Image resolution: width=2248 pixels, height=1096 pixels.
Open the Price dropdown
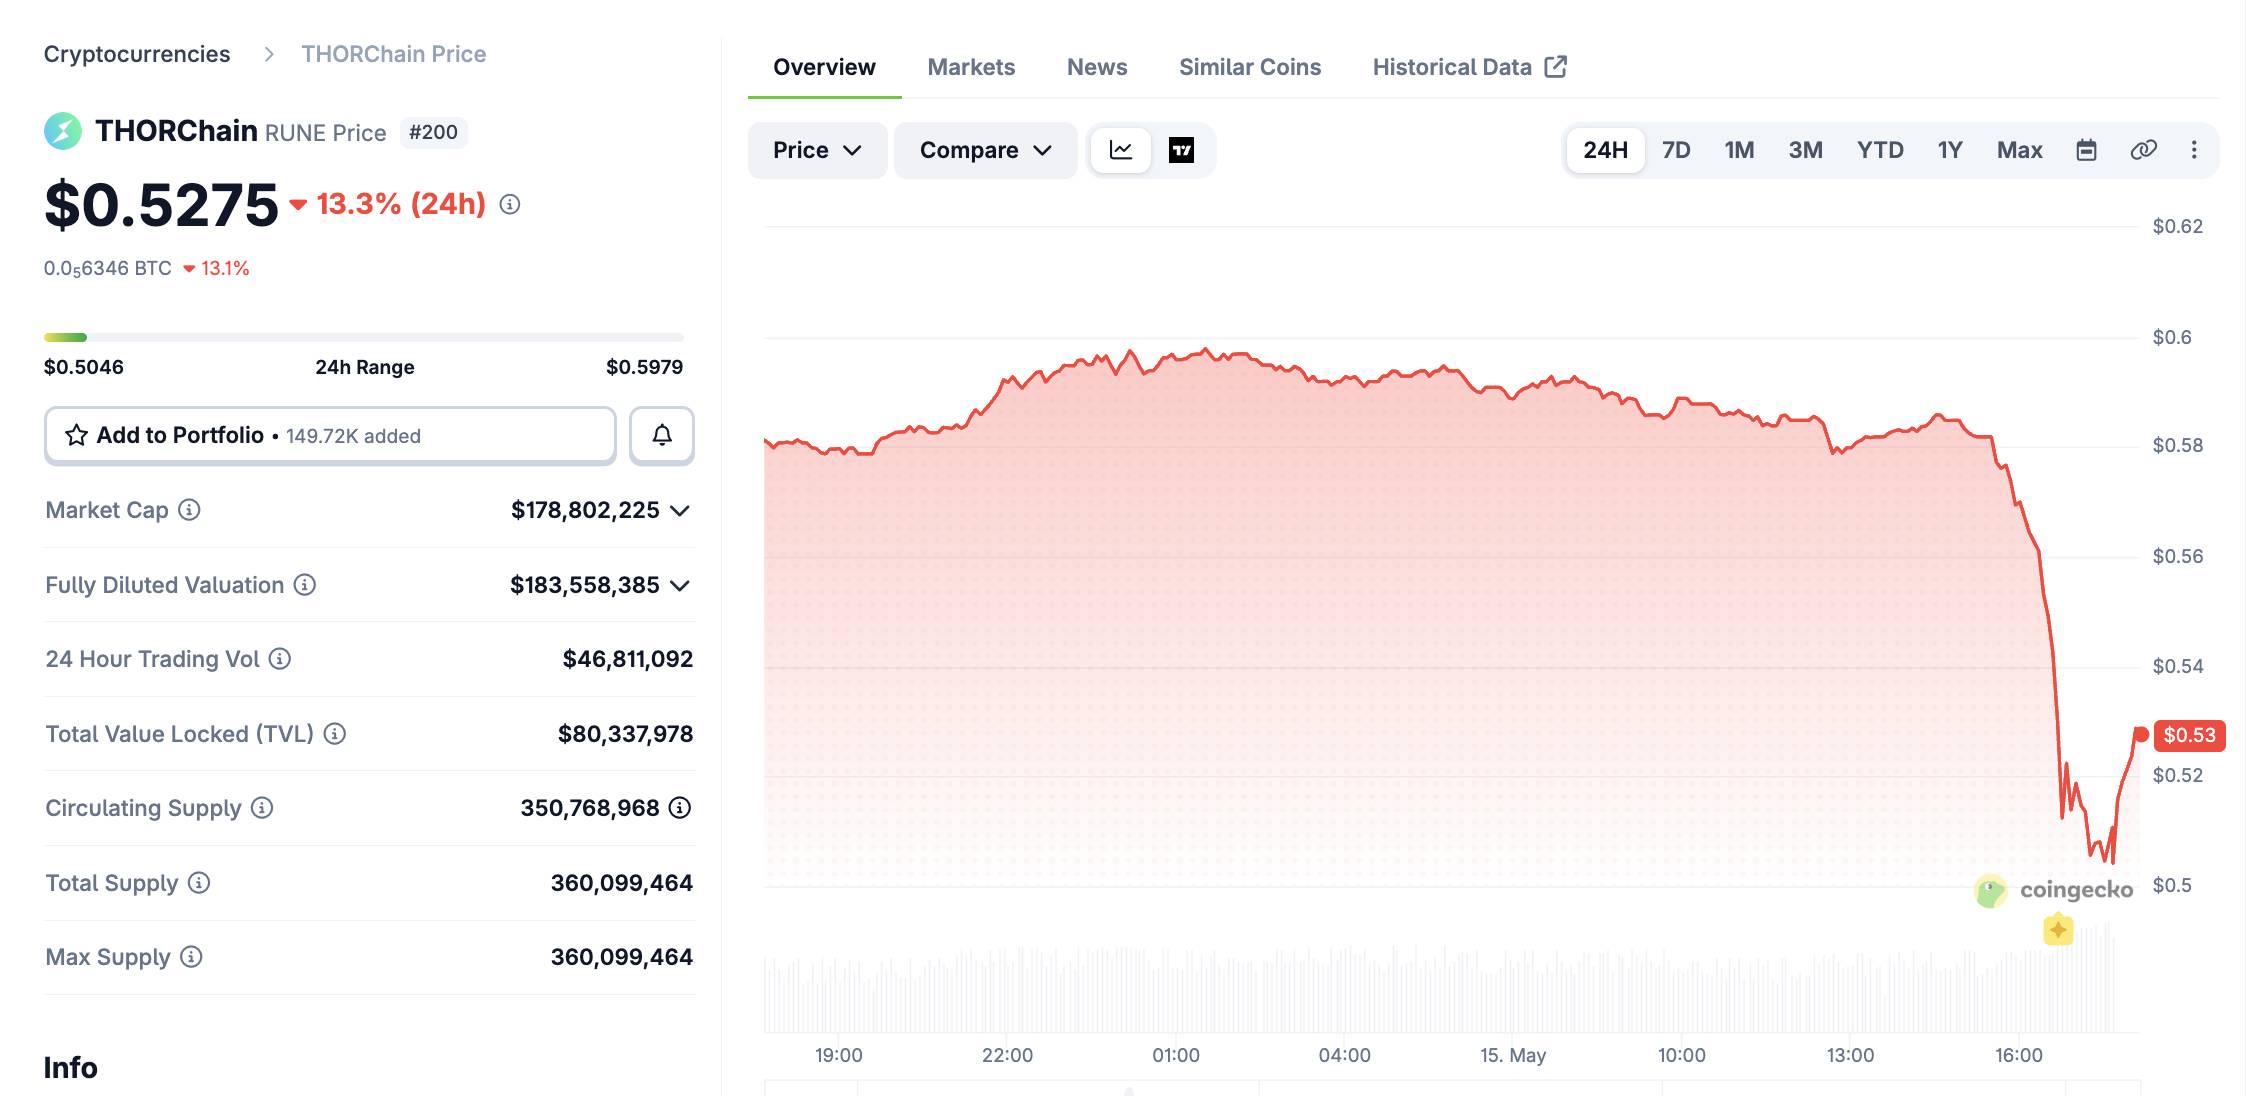(817, 150)
